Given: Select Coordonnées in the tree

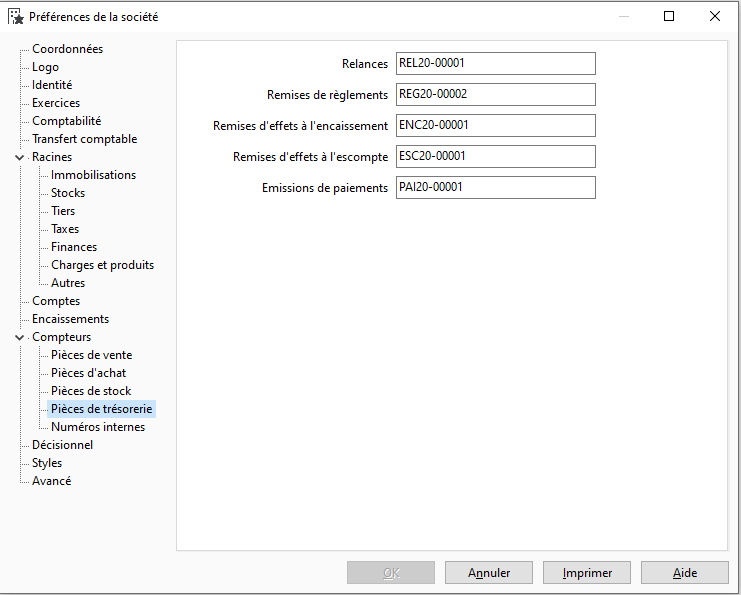Looking at the screenshot, I should pyautogui.click(x=67, y=49).
